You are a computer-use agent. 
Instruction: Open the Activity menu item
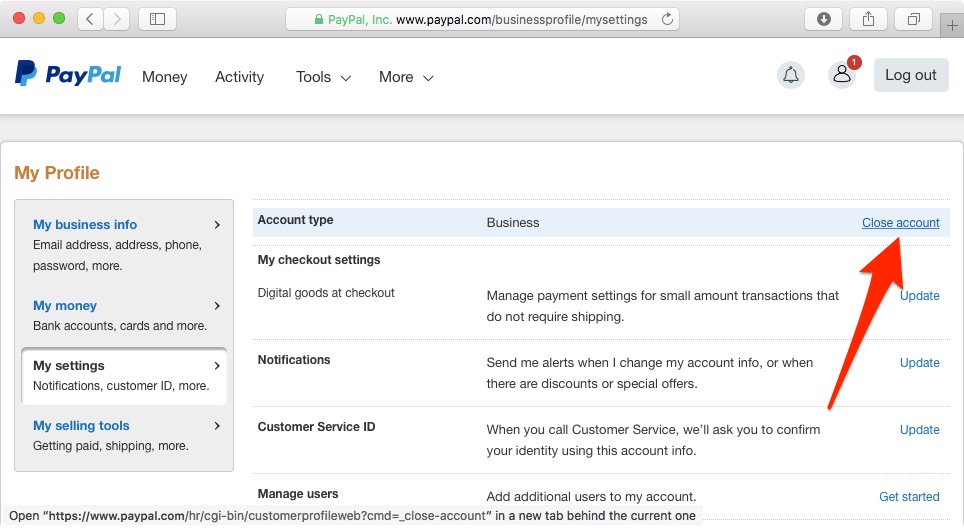(239, 77)
